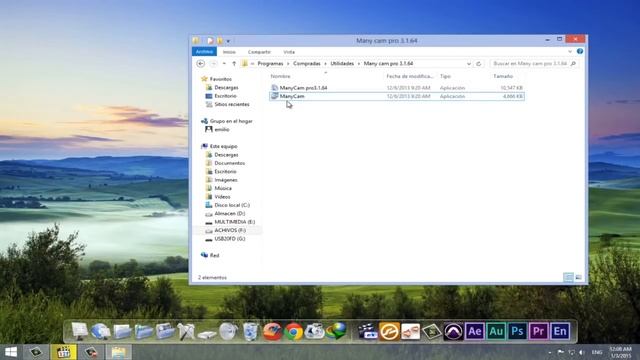Switch to details view layout

tap(569, 278)
